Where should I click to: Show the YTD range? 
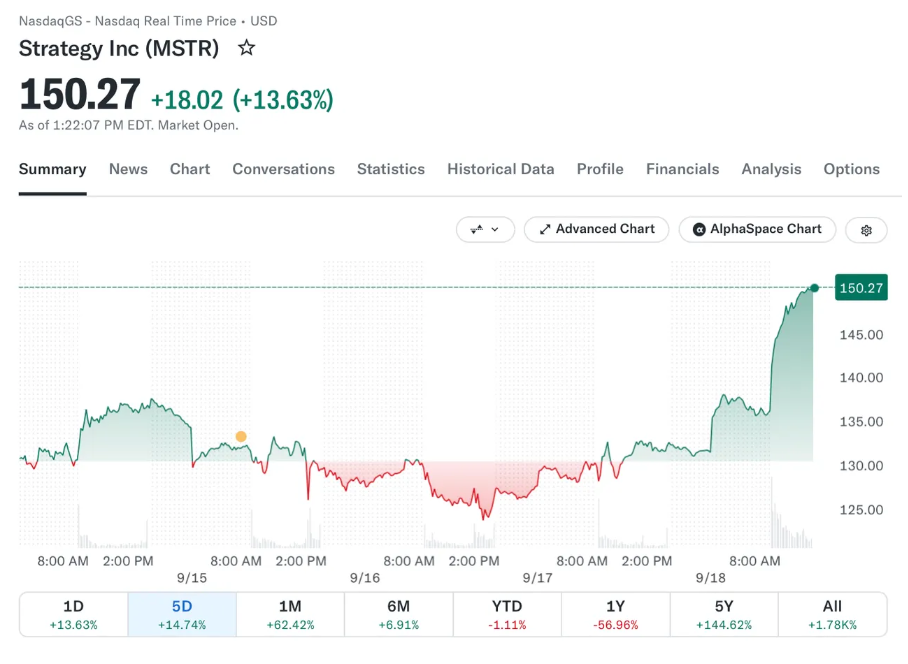507,614
